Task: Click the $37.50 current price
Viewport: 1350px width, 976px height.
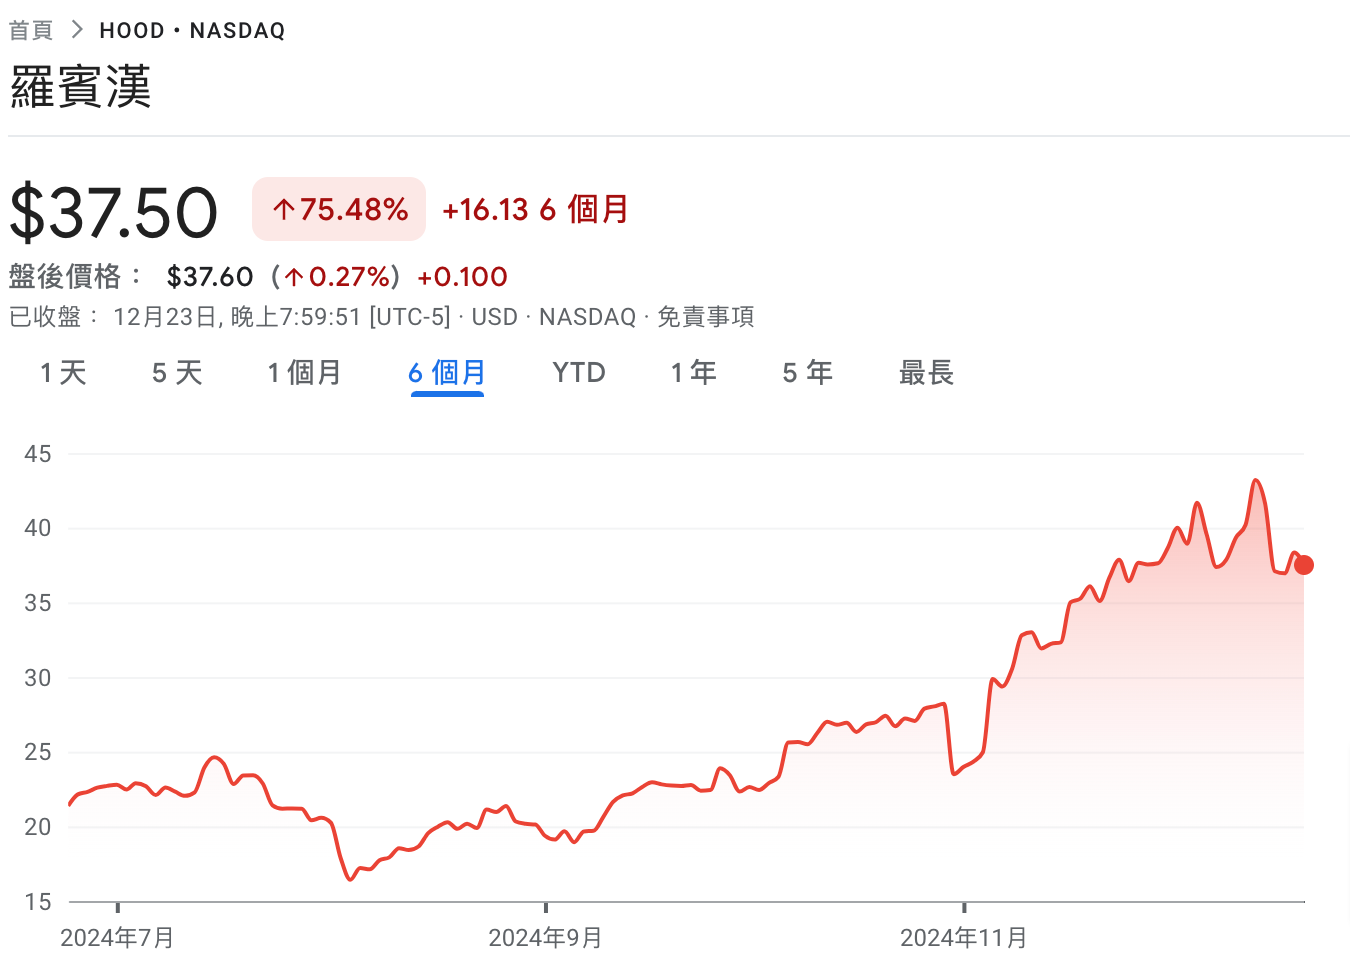Action: [114, 212]
